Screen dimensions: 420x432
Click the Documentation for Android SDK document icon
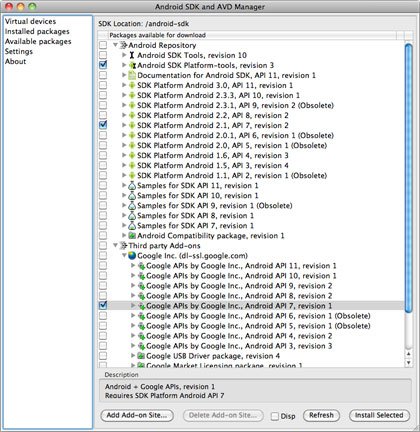pyautogui.click(x=132, y=75)
